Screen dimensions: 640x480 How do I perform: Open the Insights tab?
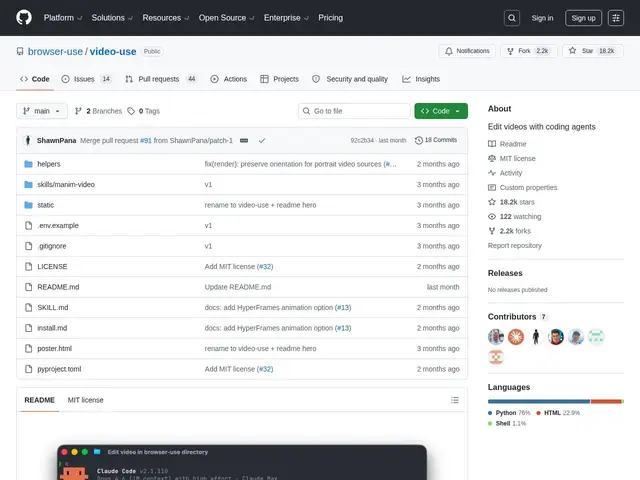(x=421, y=79)
